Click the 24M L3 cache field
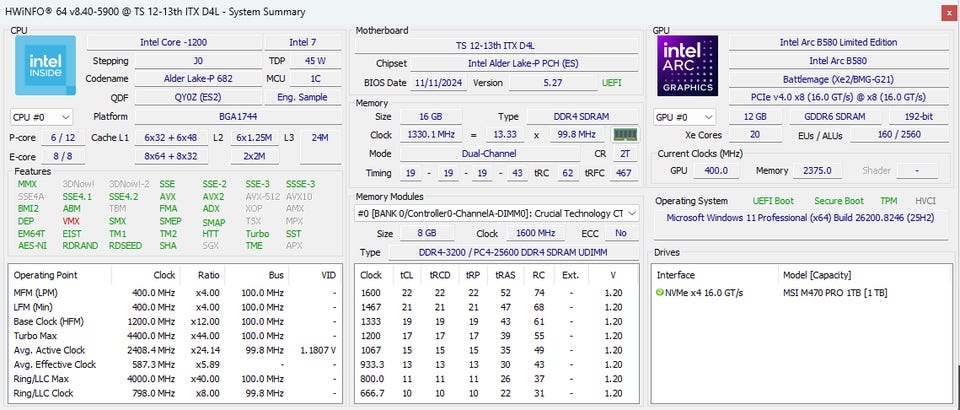The image size is (960, 410). coord(320,147)
